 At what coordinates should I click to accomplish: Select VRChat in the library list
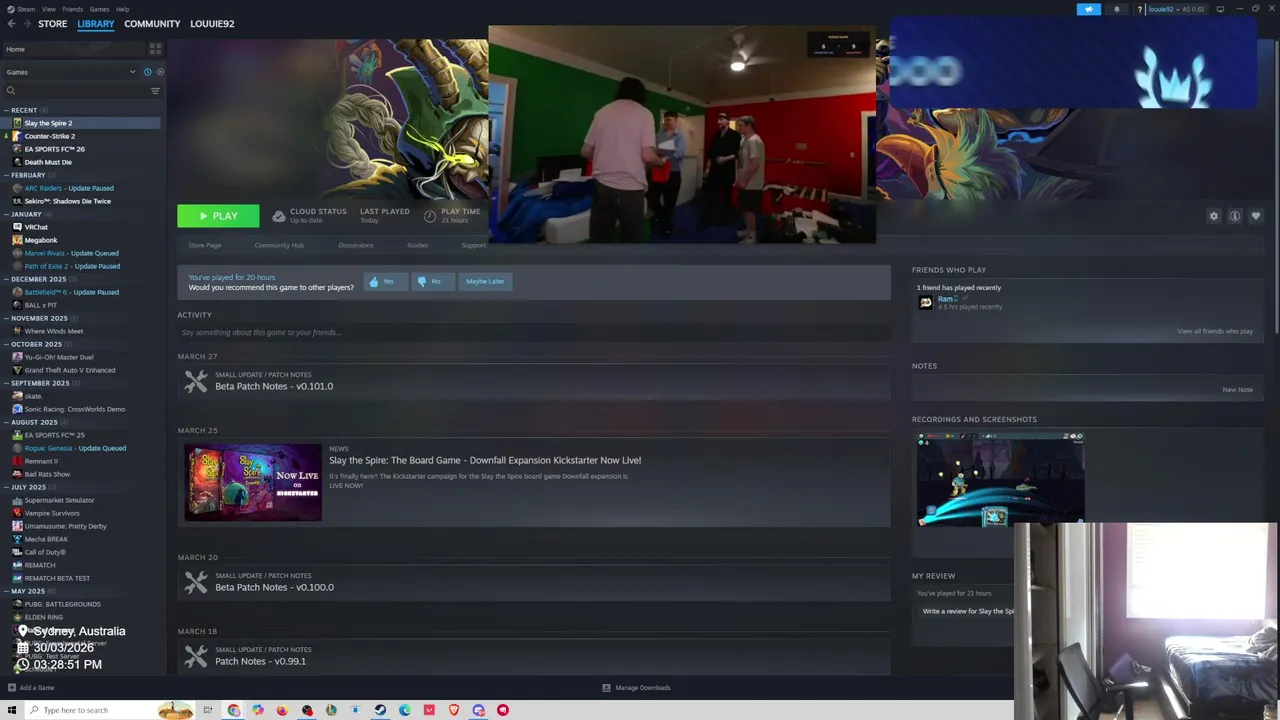36,227
